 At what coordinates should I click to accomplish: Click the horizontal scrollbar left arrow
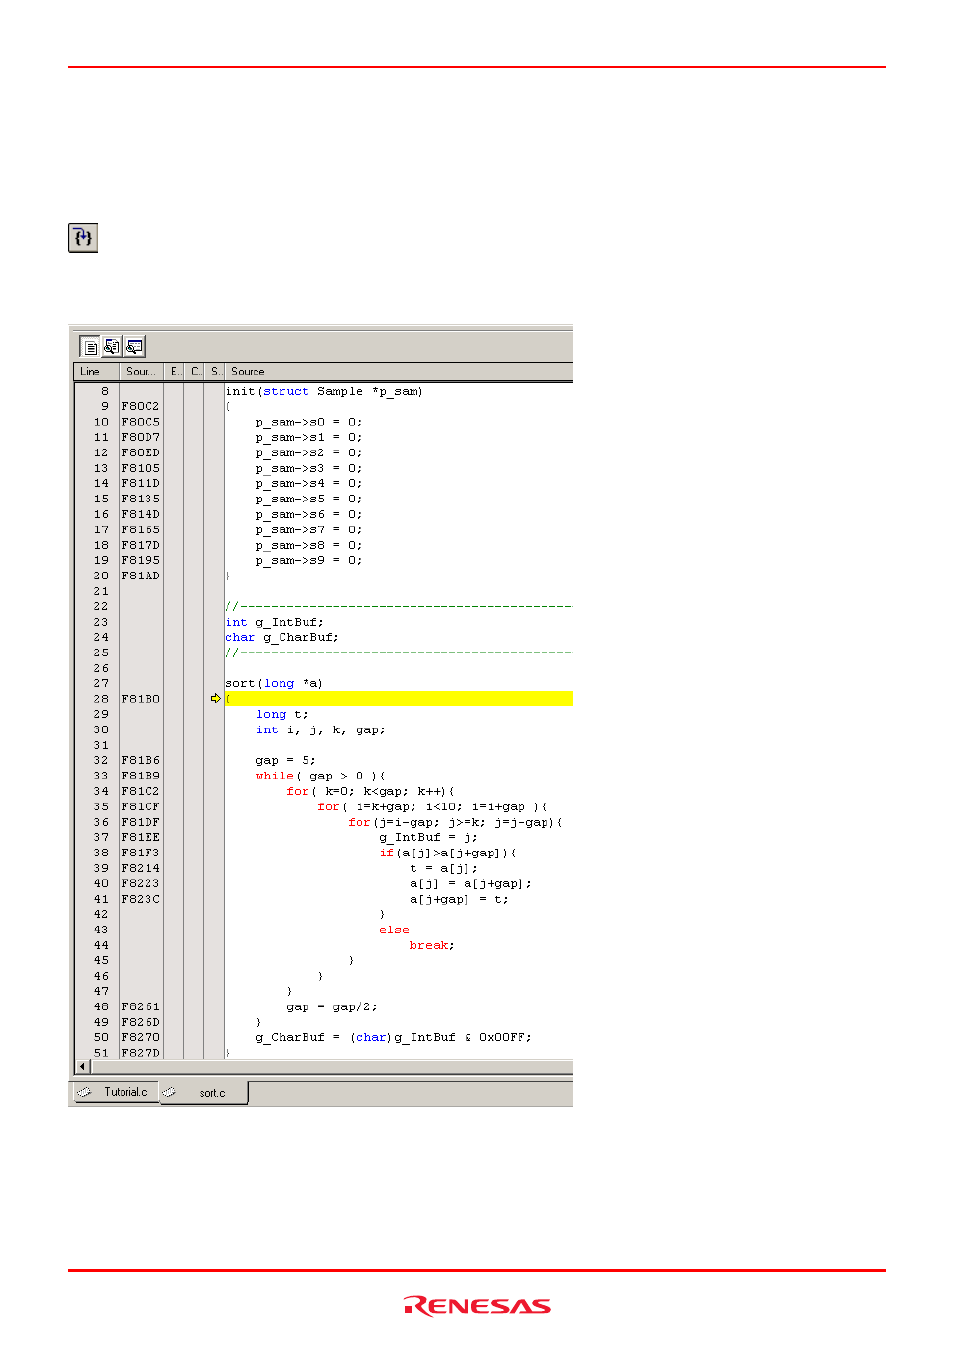point(82,1066)
